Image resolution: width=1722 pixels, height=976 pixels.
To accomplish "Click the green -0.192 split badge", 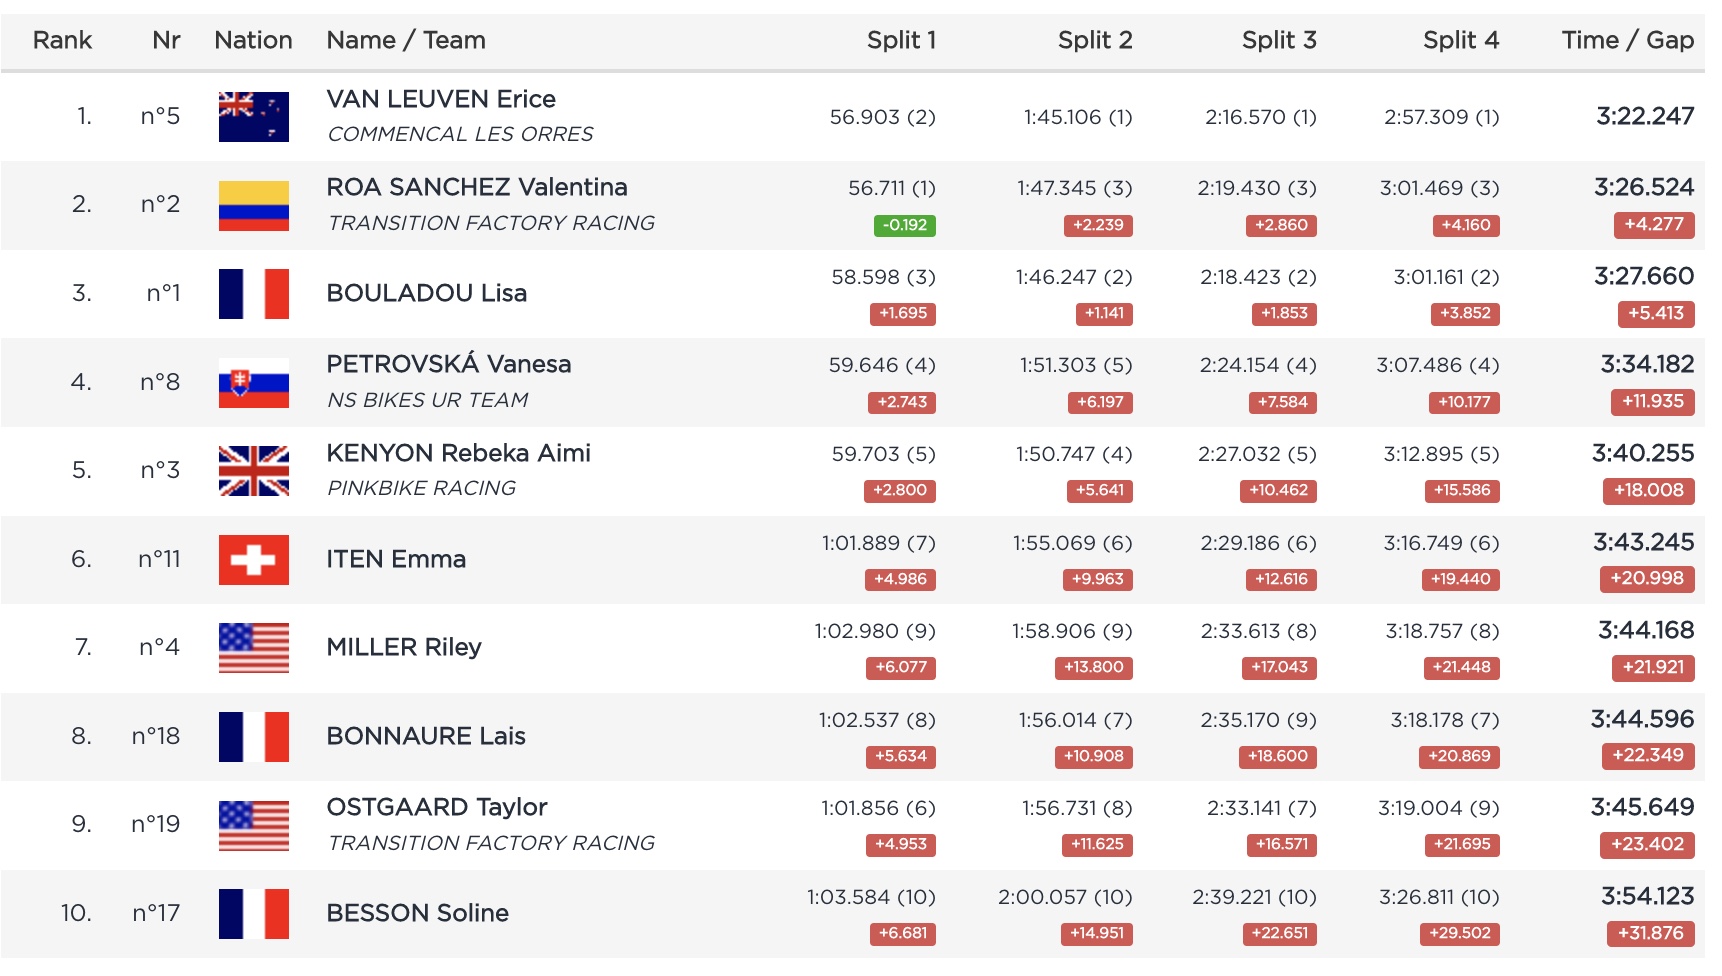I will pyautogui.click(x=904, y=225).
